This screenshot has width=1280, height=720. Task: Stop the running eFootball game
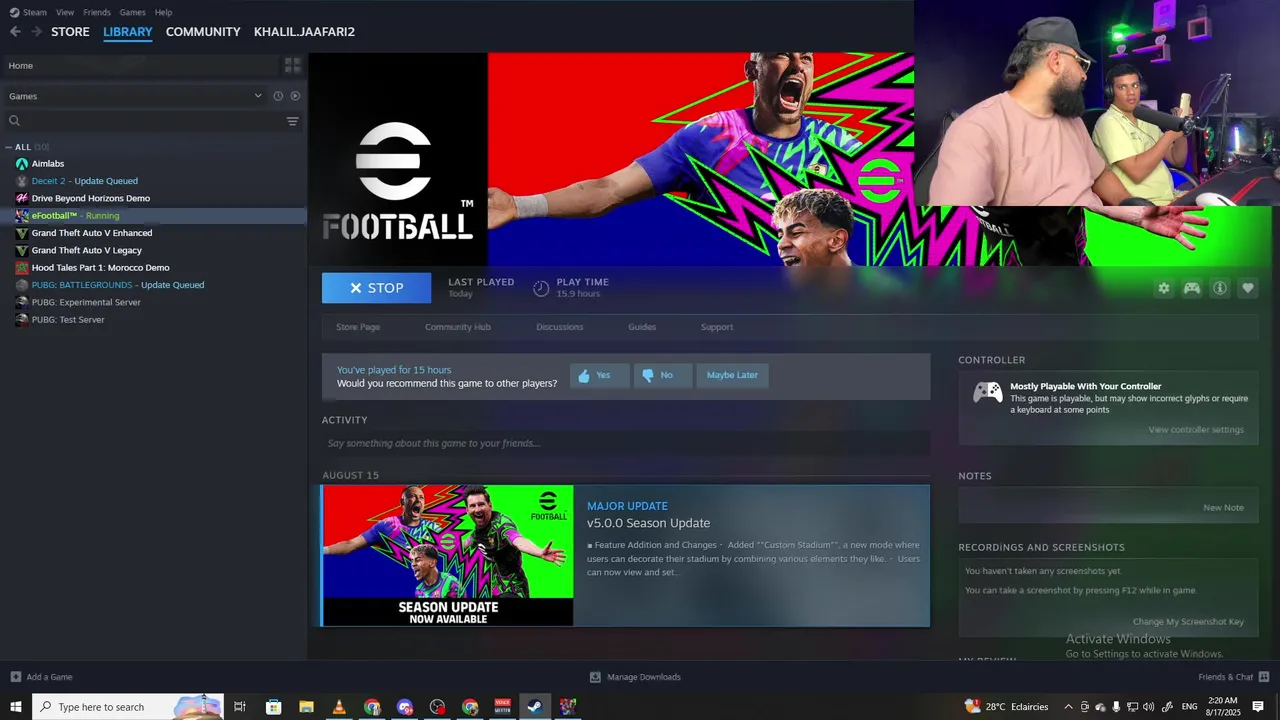click(376, 288)
